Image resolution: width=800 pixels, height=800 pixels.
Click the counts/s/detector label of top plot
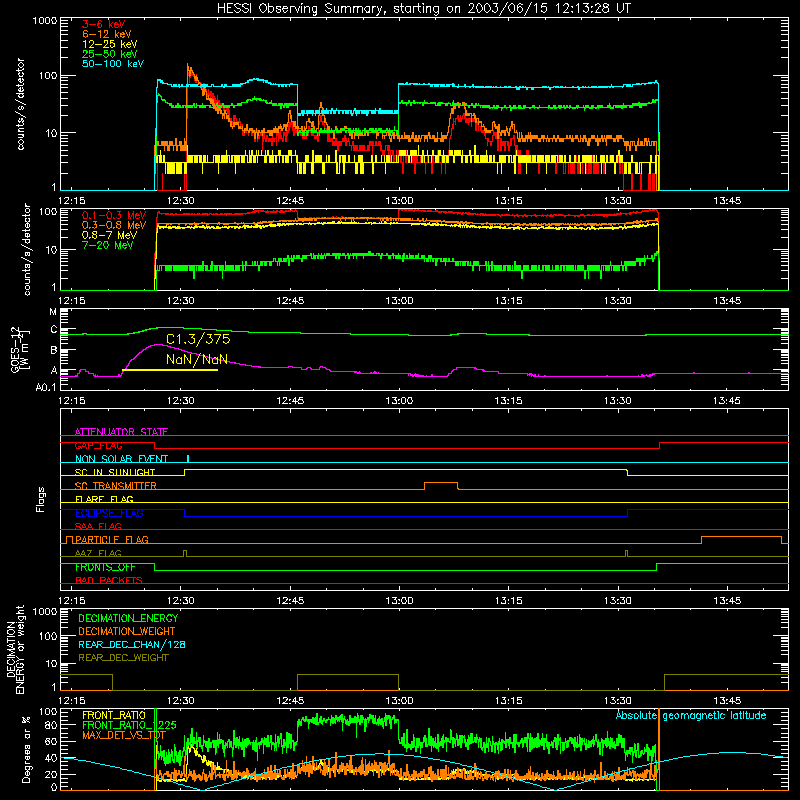(x=20, y=104)
